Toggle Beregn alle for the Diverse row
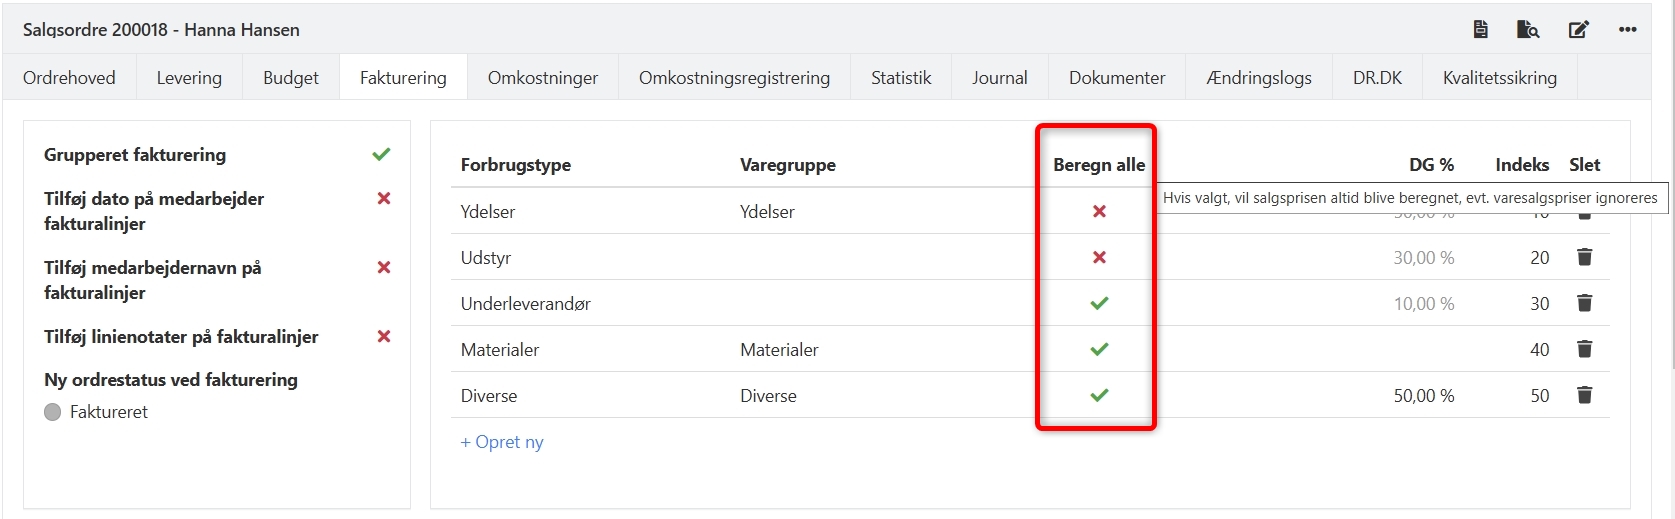 [x=1099, y=395]
